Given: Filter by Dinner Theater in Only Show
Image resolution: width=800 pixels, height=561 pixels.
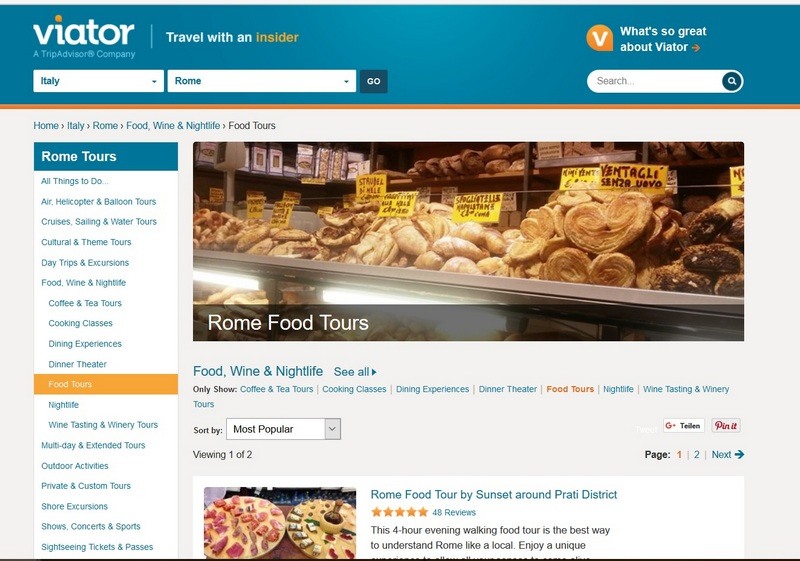Looking at the screenshot, I should (507, 389).
